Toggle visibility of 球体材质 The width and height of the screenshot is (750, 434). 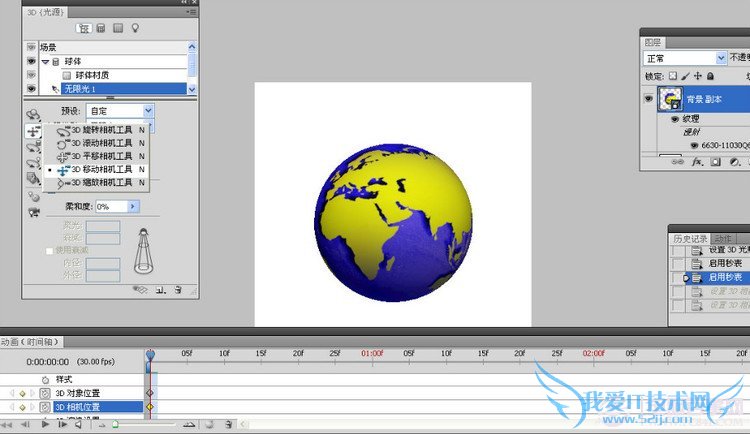[31, 75]
